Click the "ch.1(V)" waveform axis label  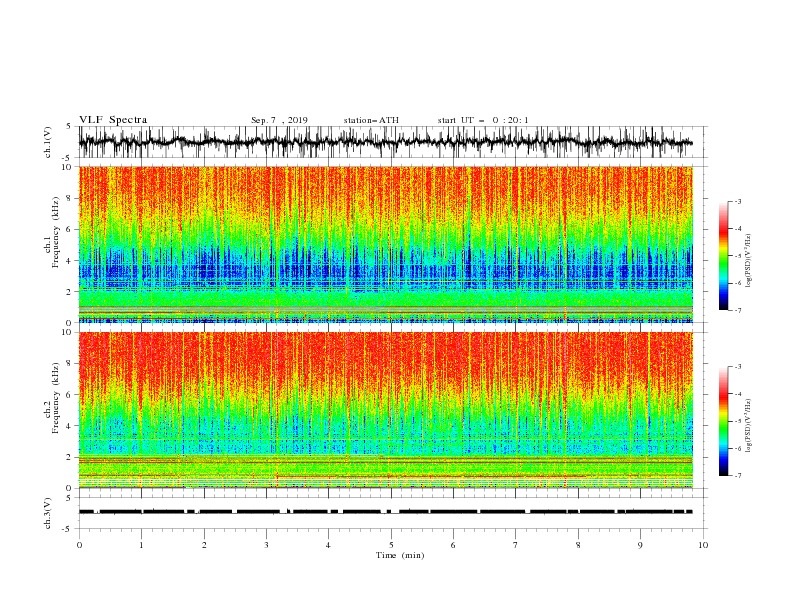tap(48, 142)
